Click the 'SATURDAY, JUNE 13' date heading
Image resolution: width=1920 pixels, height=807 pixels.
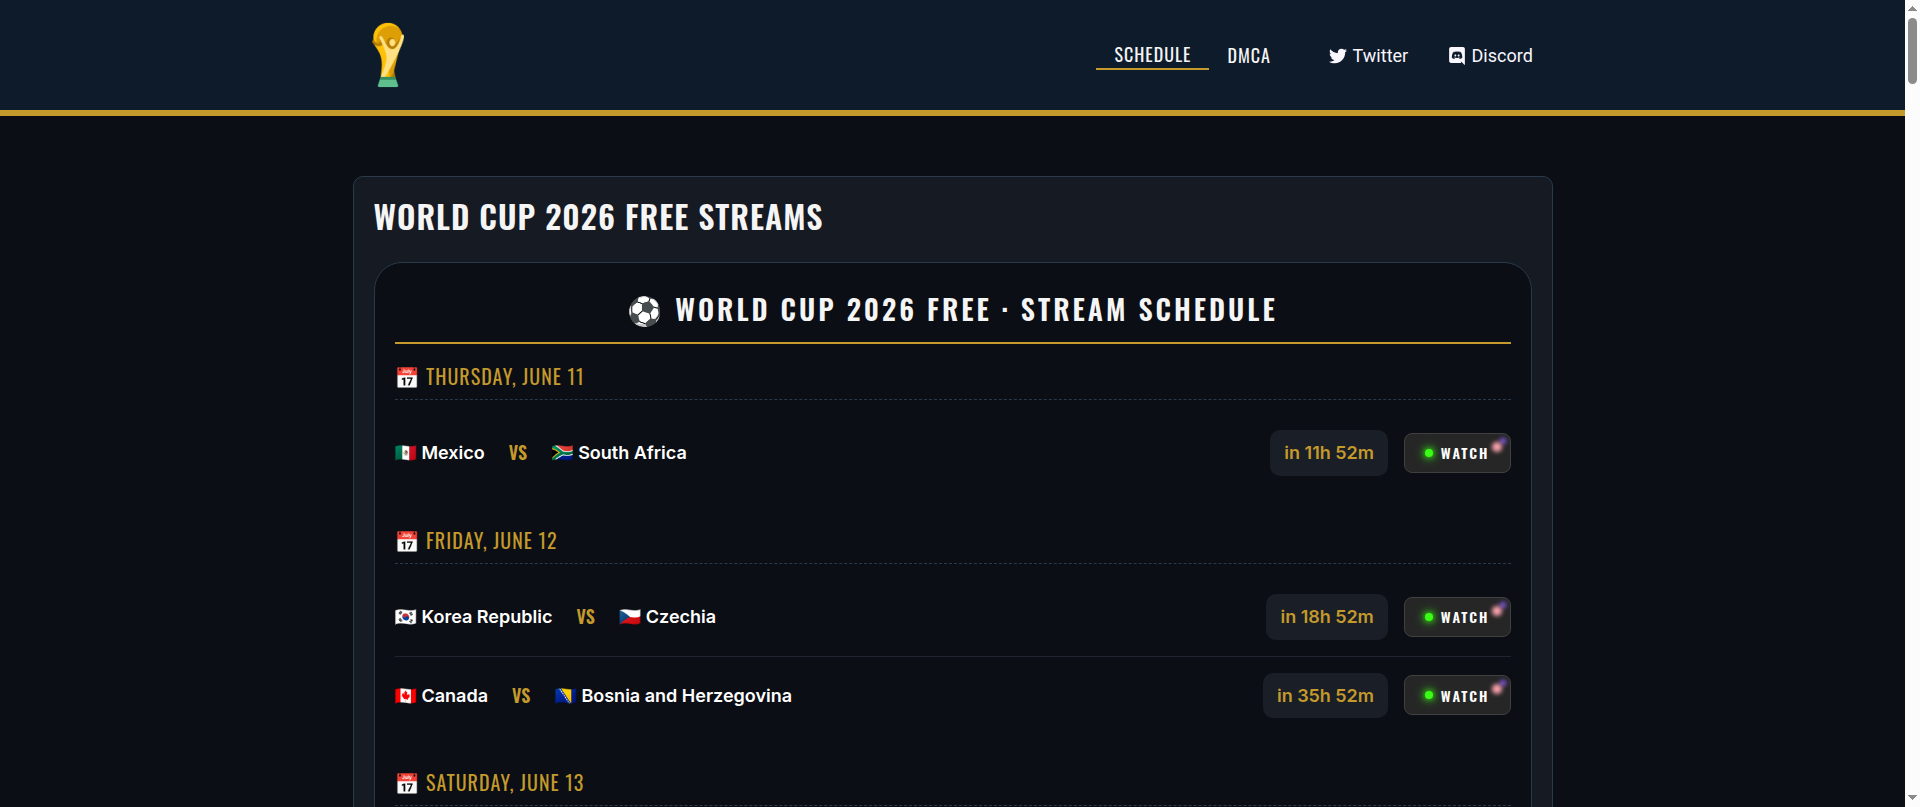click(x=505, y=783)
